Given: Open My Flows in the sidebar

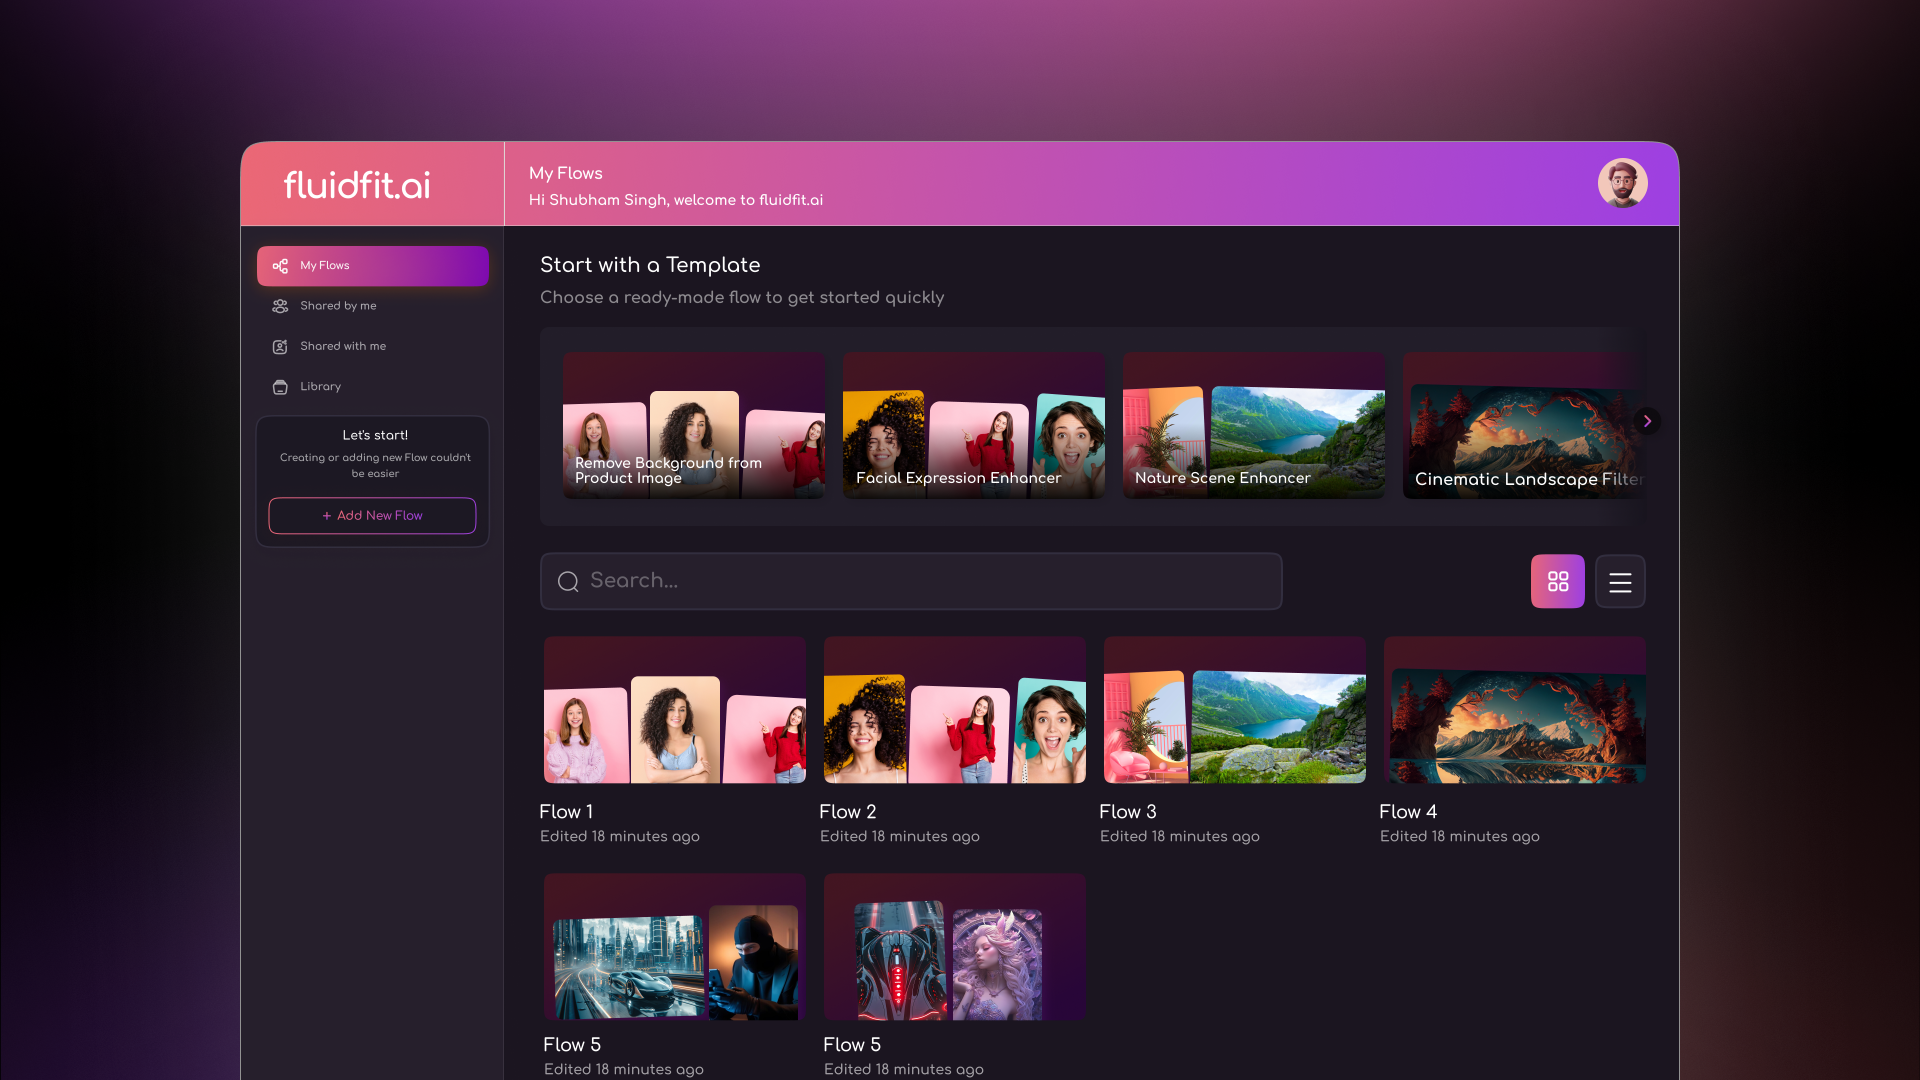Looking at the screenshot, I should coord(373,266).
